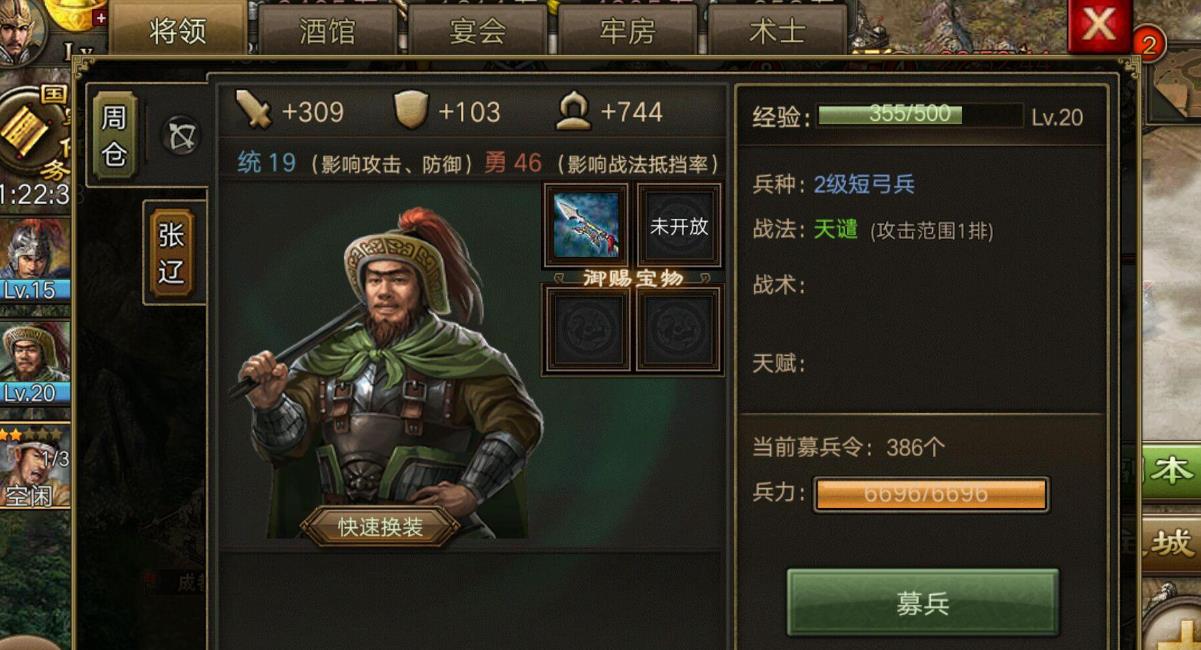Select the Lv.15 general portrait

coord(35,259)
